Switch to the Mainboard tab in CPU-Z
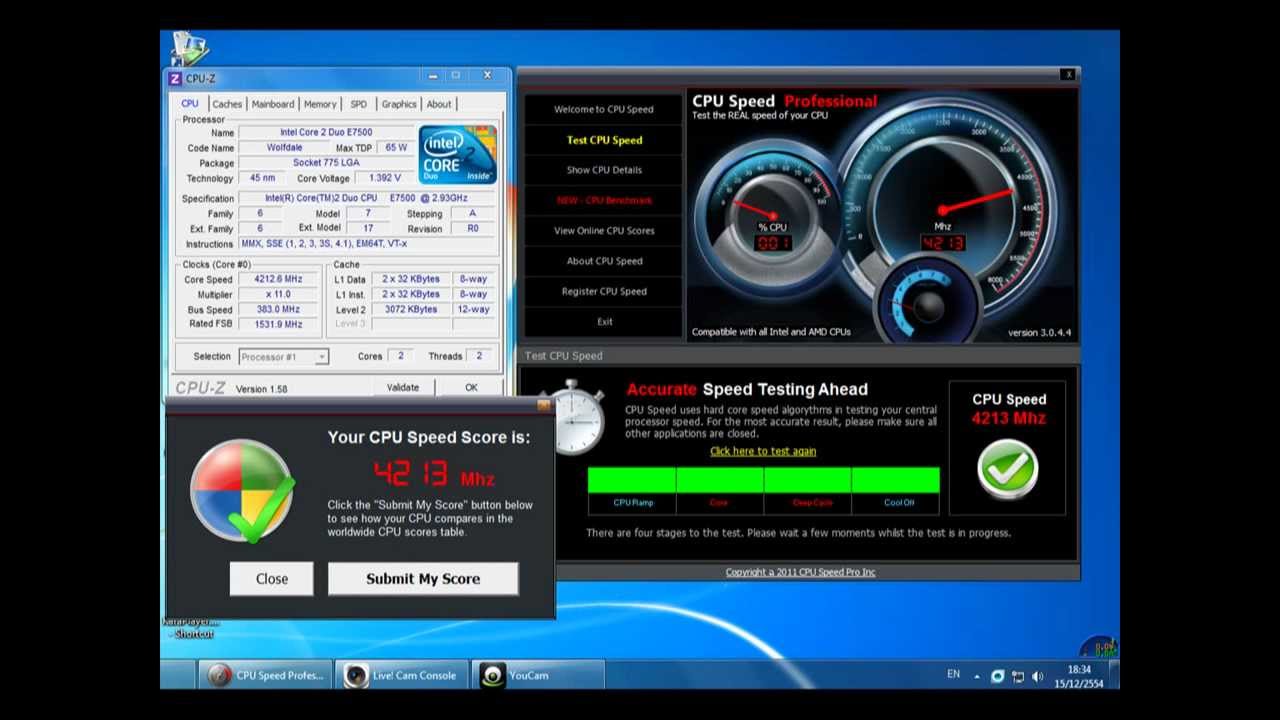Image resolution: width=1280 pixels, height=720 pixels. pos(273,104)
